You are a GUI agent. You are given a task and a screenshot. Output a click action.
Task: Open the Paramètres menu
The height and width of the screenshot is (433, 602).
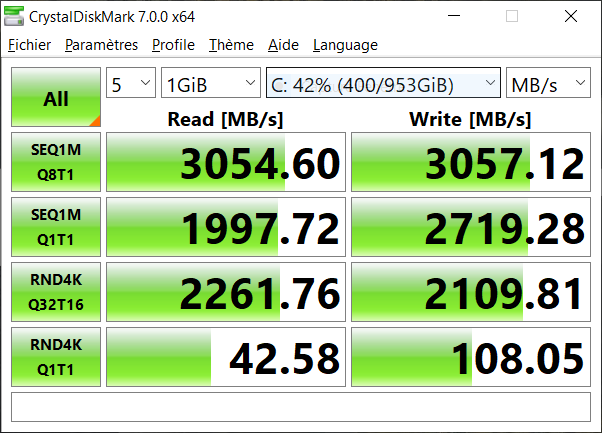tap(101, 45)
